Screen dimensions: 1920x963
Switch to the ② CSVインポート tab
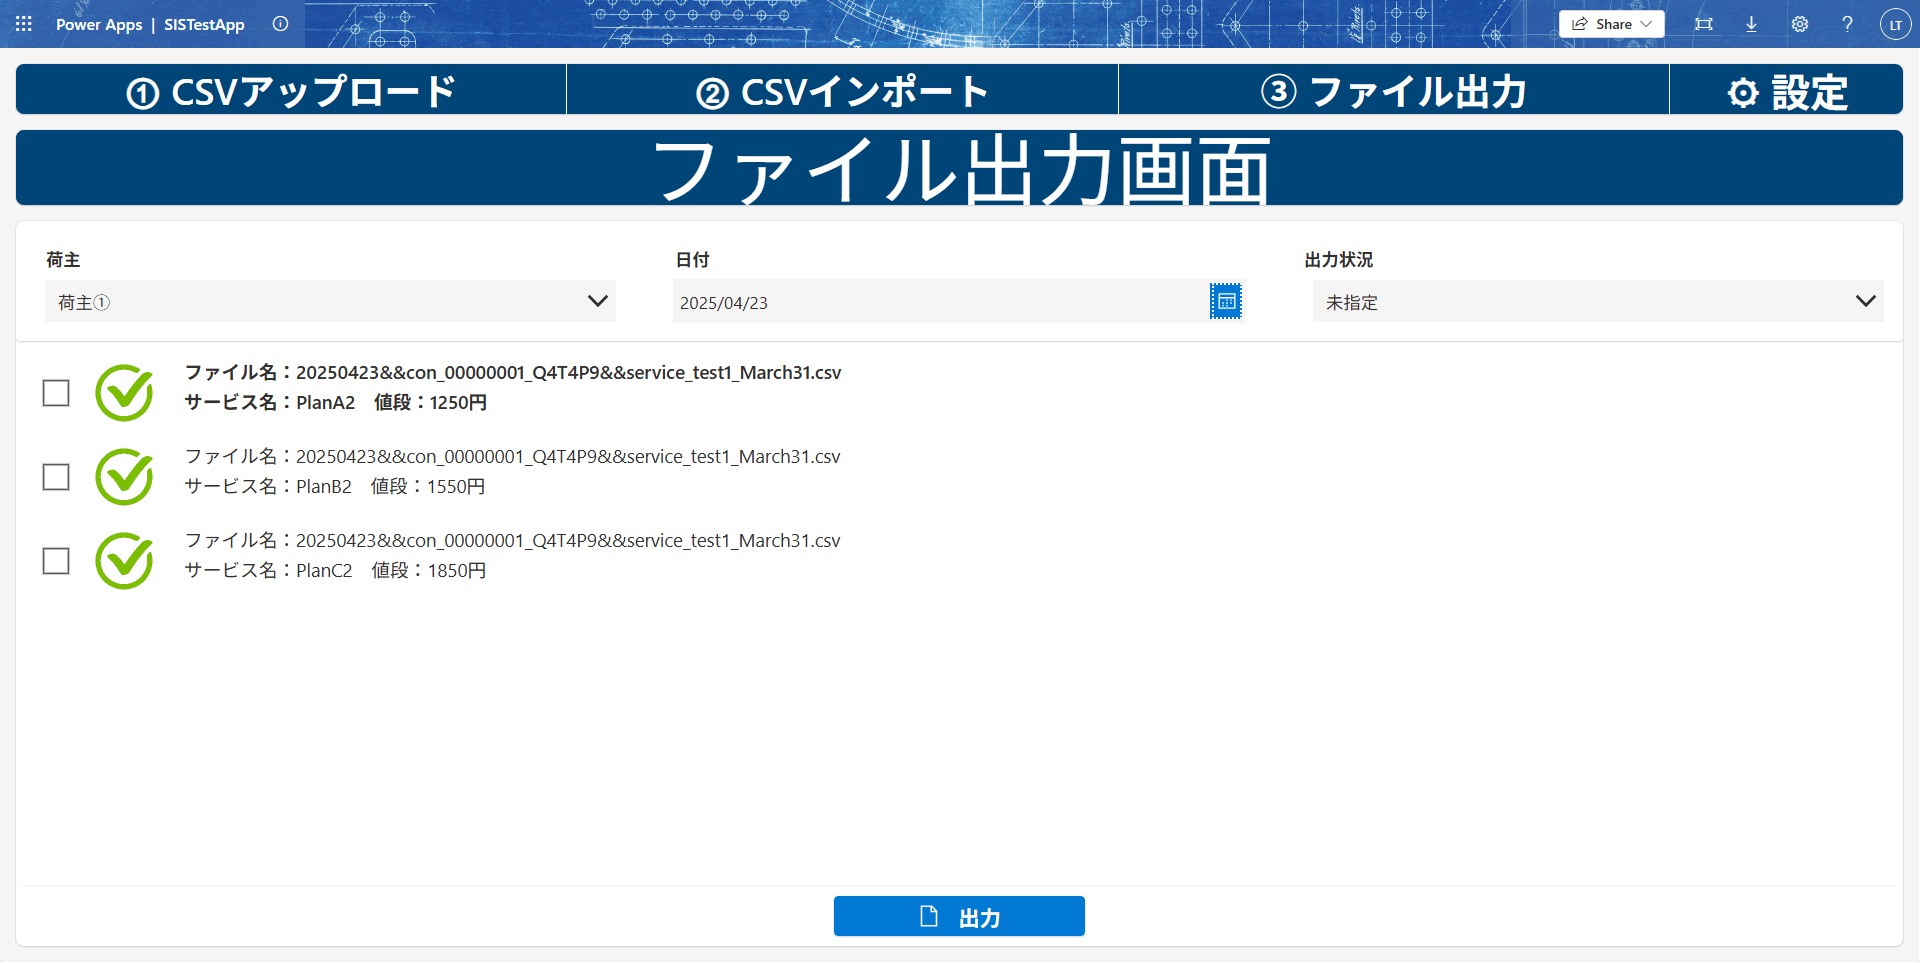pyautogui.click(x=842, y=90)
